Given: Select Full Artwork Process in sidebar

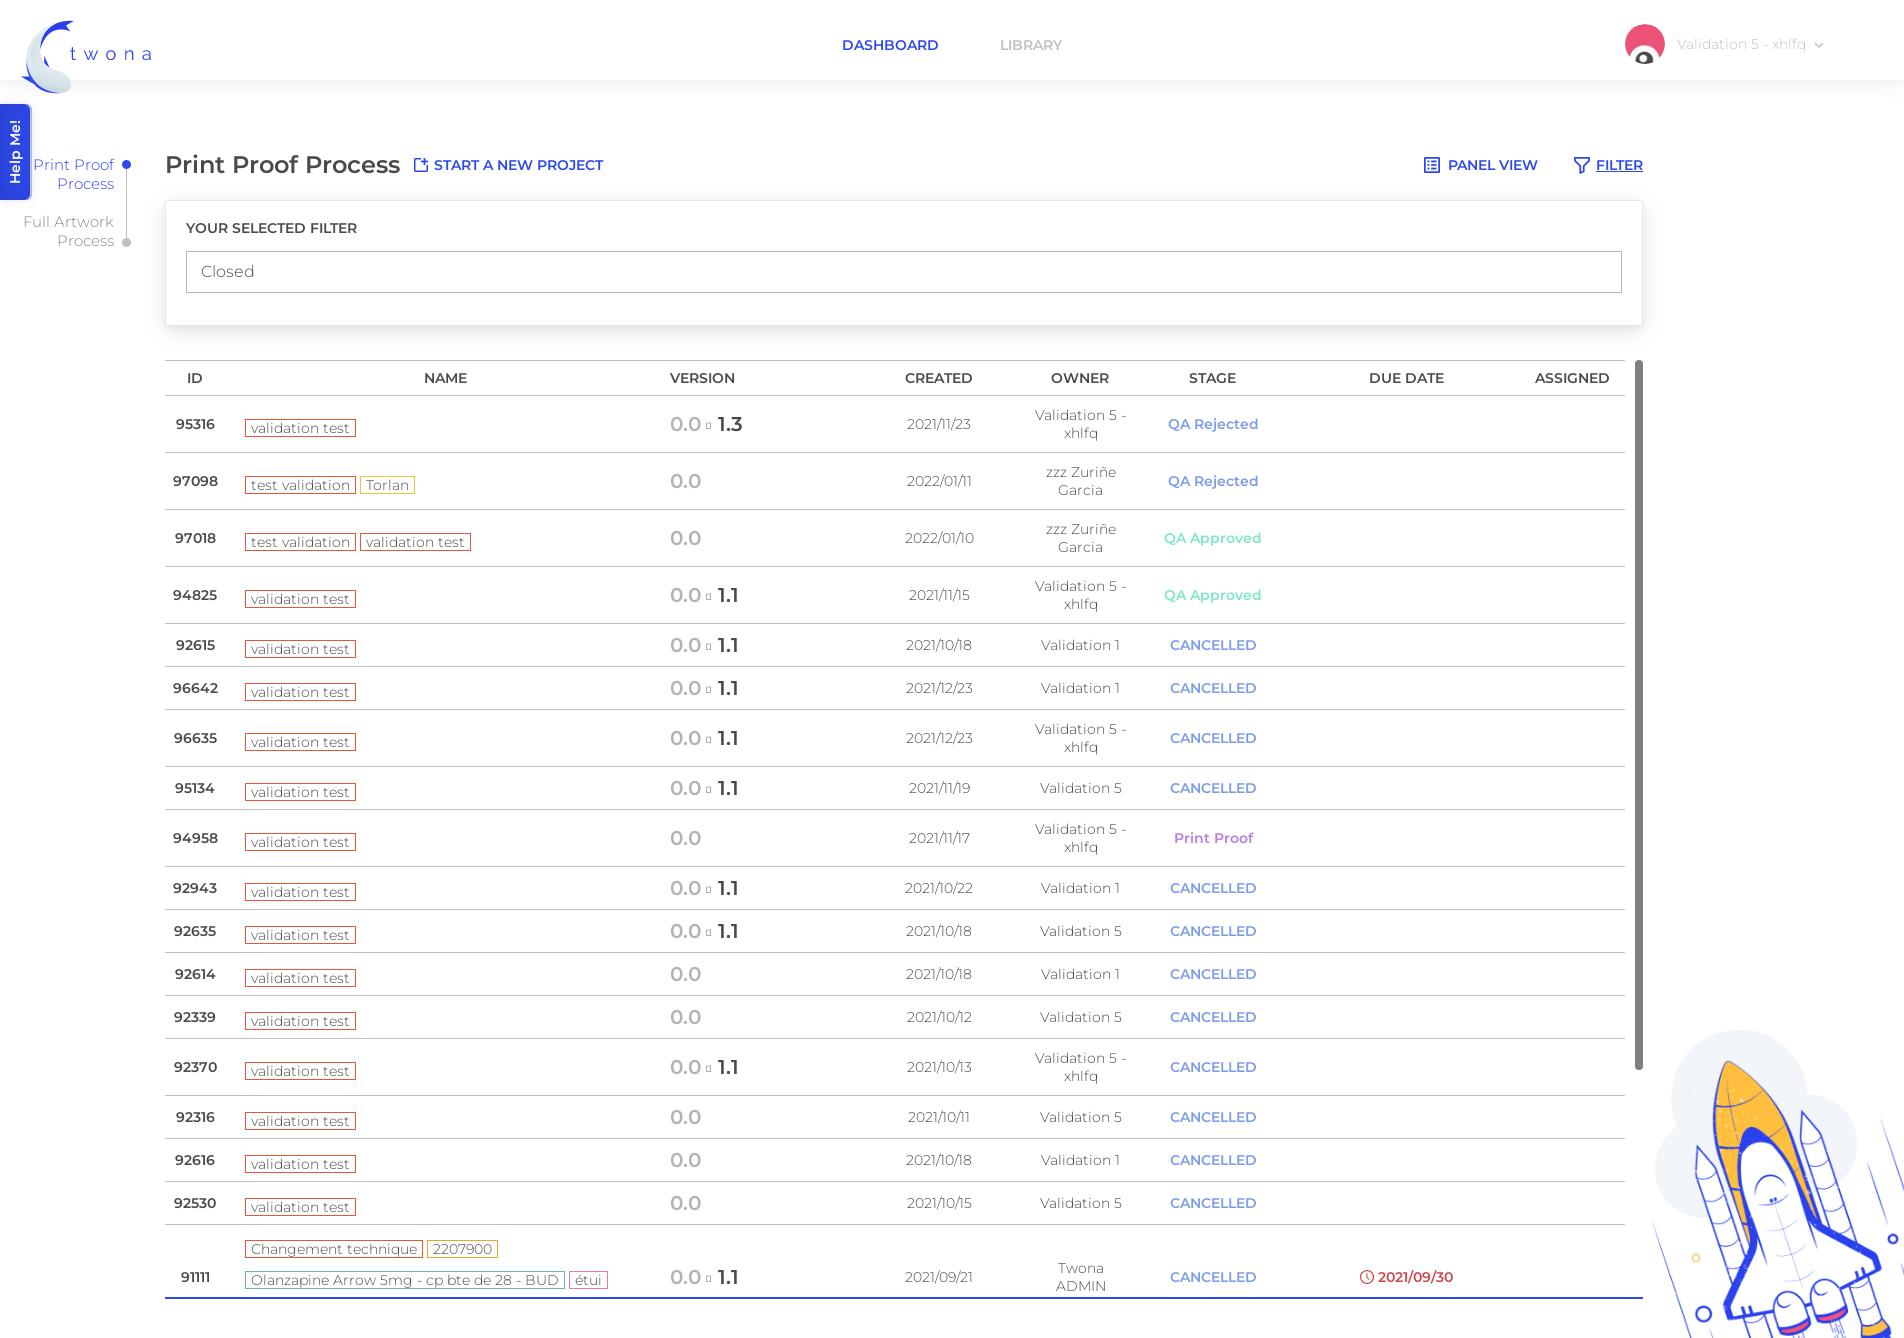Looking at the screenshot, I should coord(69,231).
